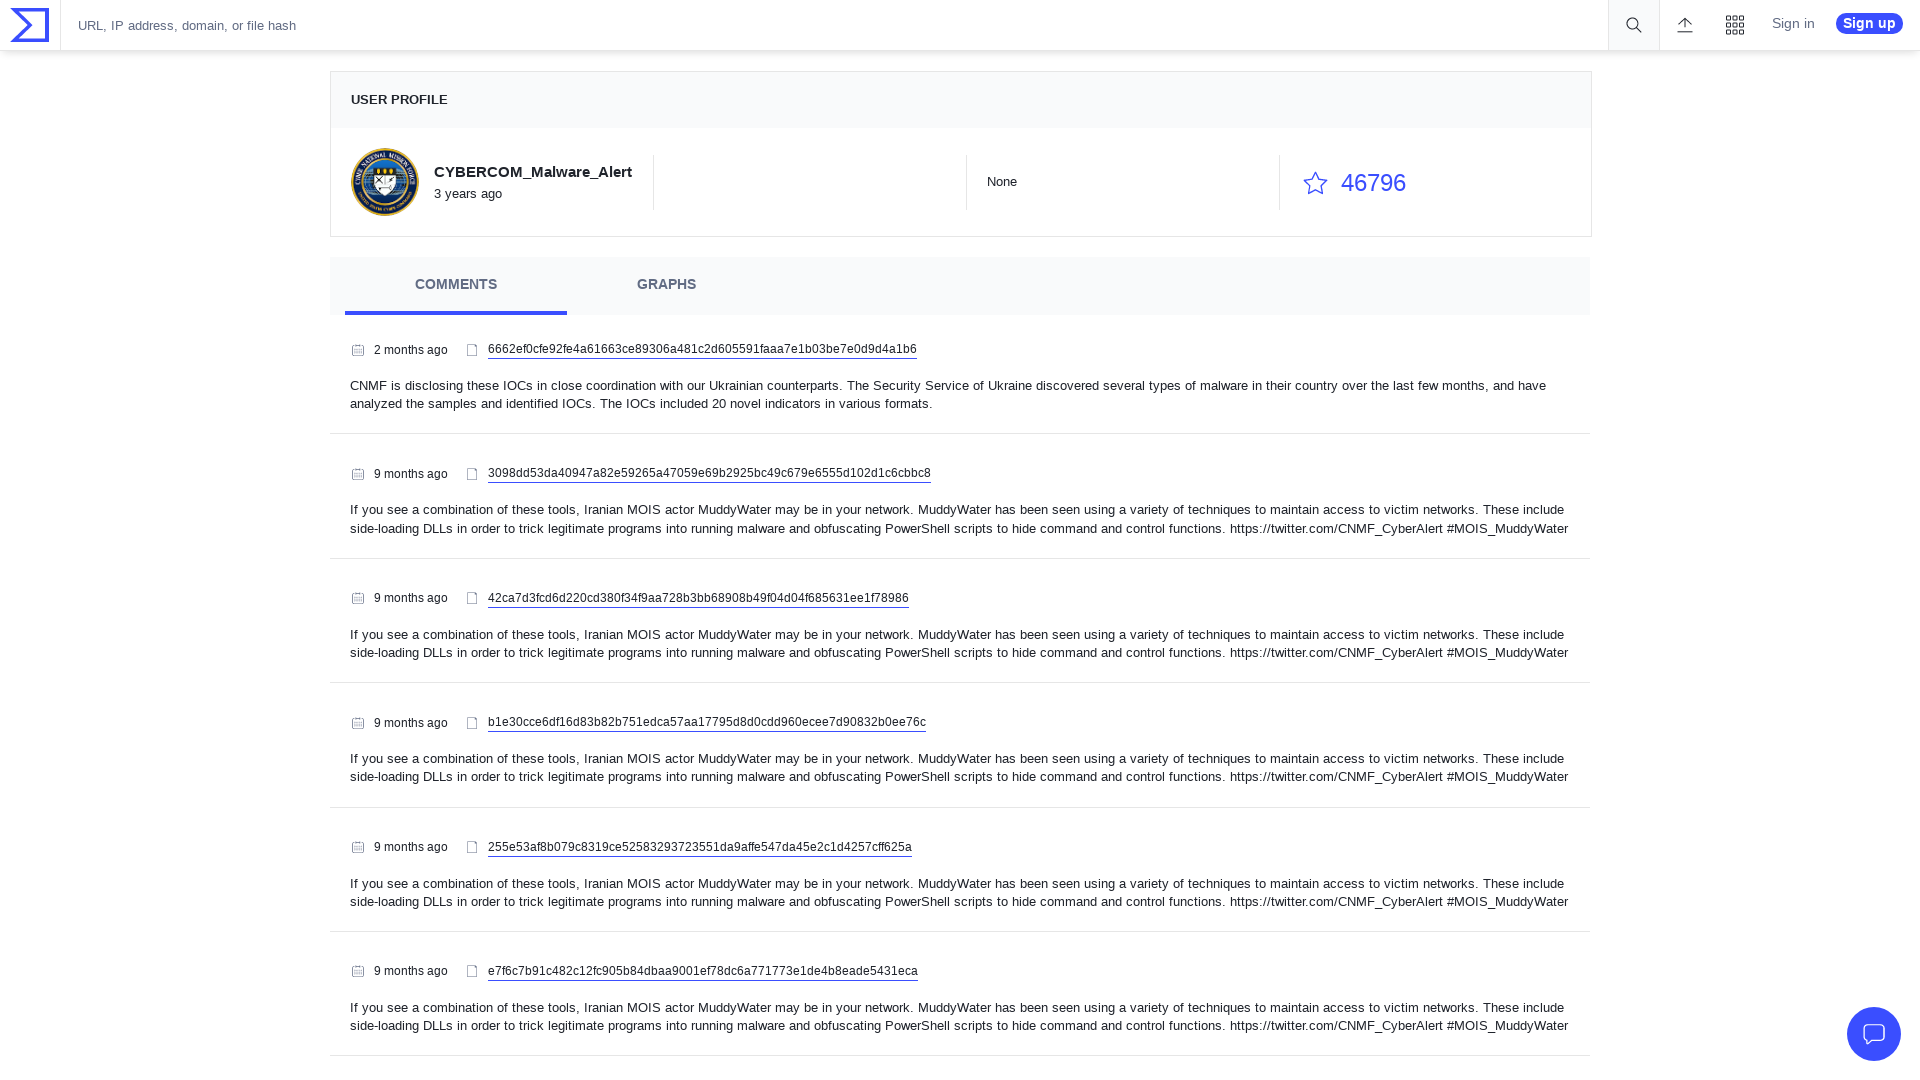Click file icon beside hash 255e53af8b07
Image resolution: width=1920 pixels, height=1080 pixels.
click(x=472, y=847)
